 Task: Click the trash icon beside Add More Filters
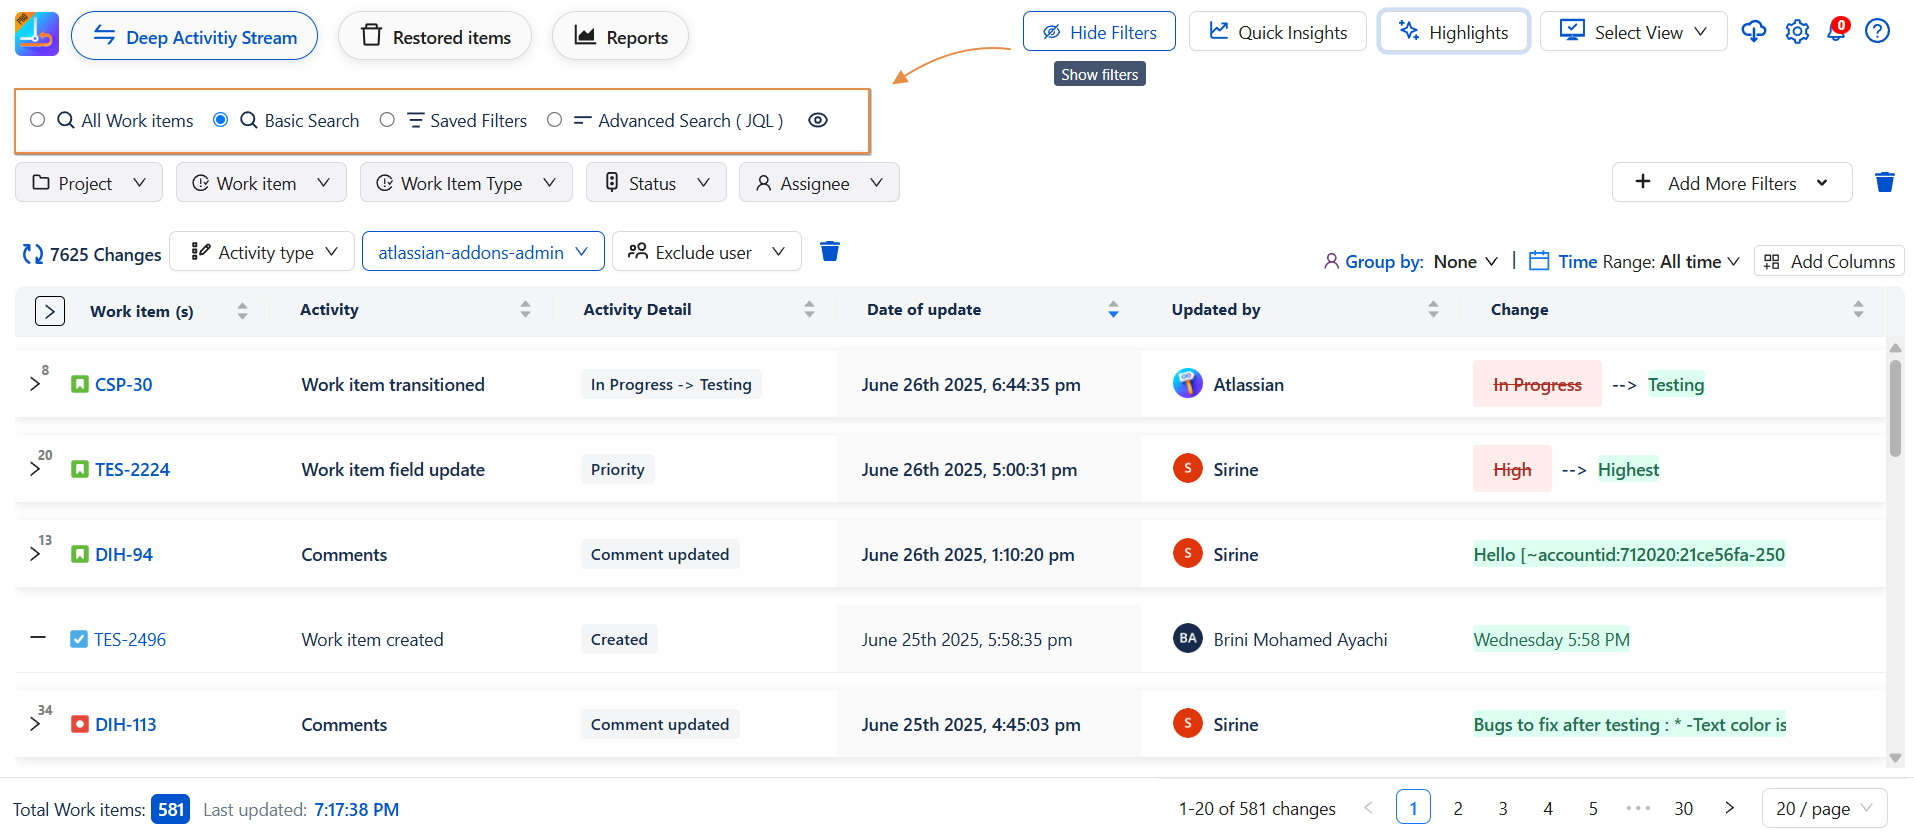point(1884,182)
